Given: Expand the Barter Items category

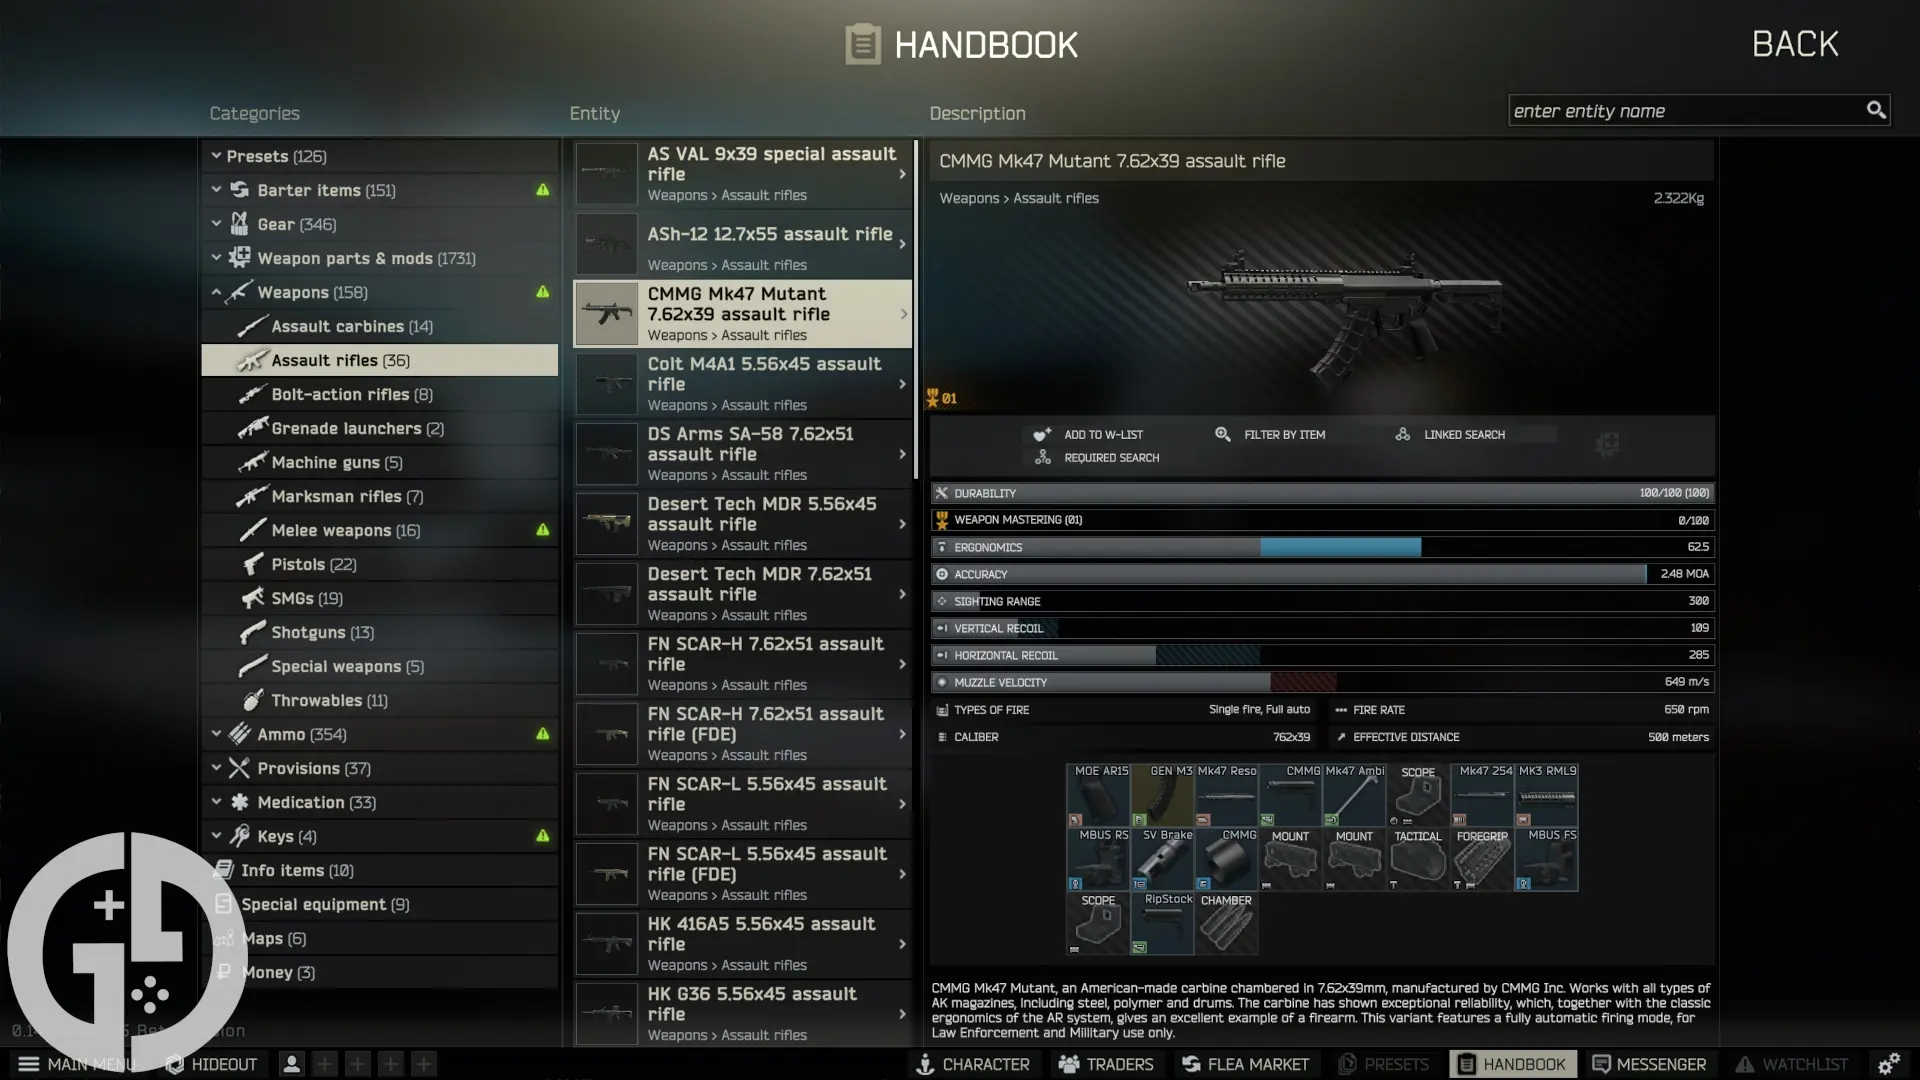Looking at the screenshot, I should pyautogui.click(x=215, y=189).
